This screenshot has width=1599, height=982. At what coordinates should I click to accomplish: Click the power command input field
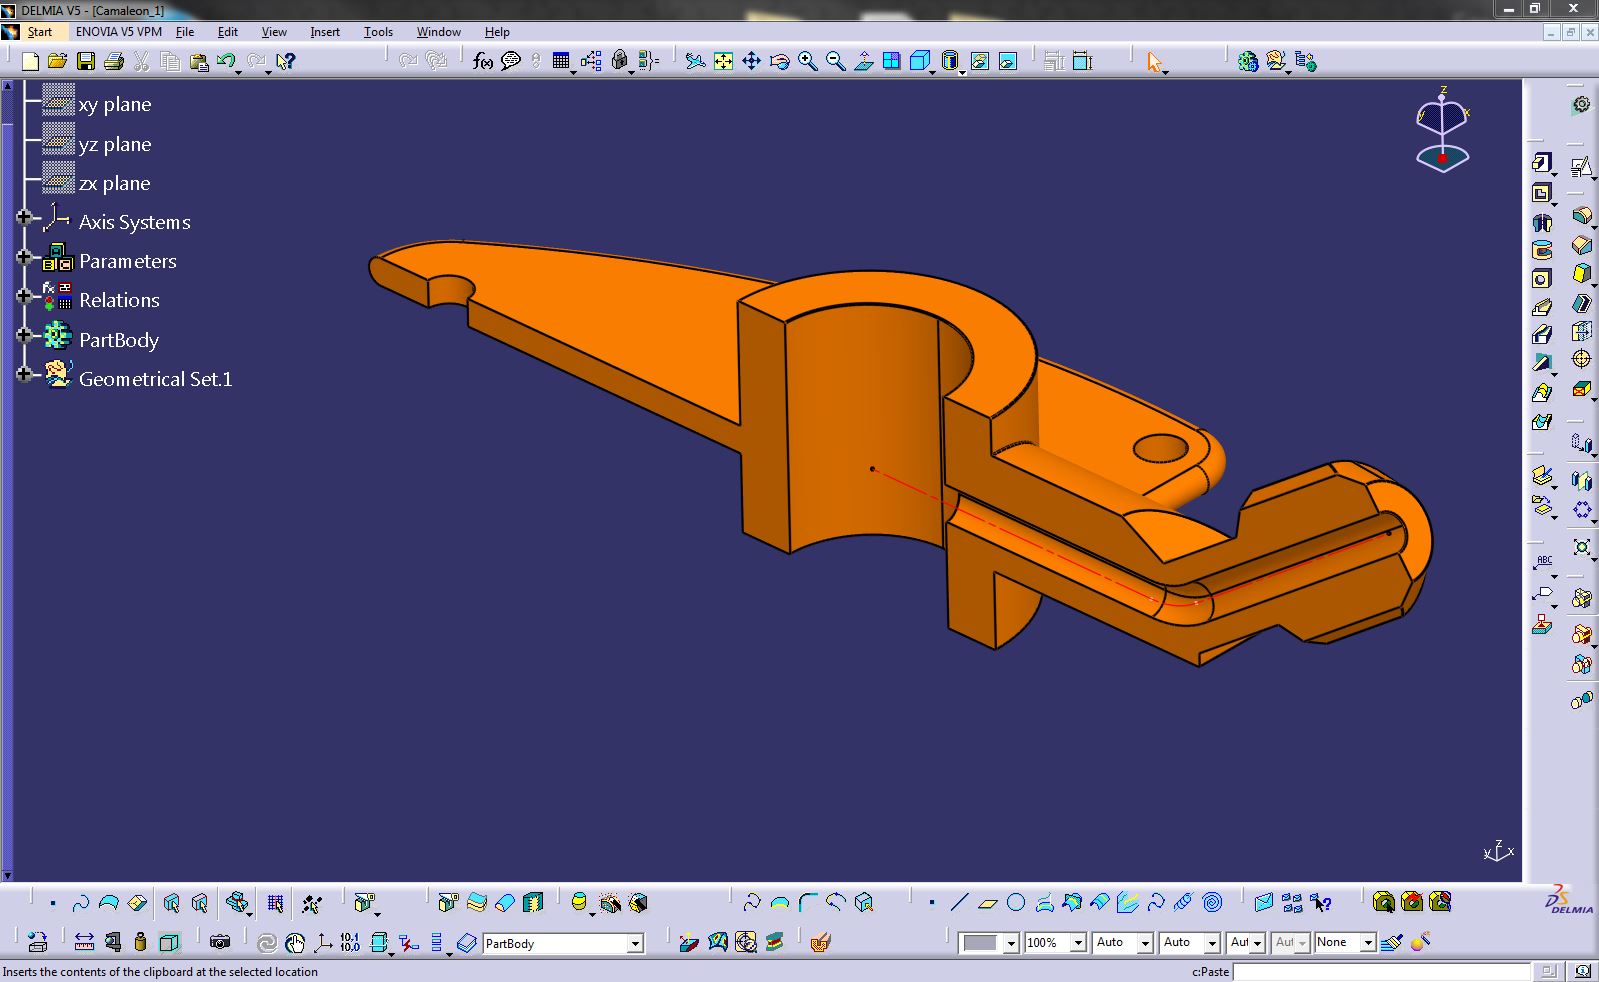1381,971
